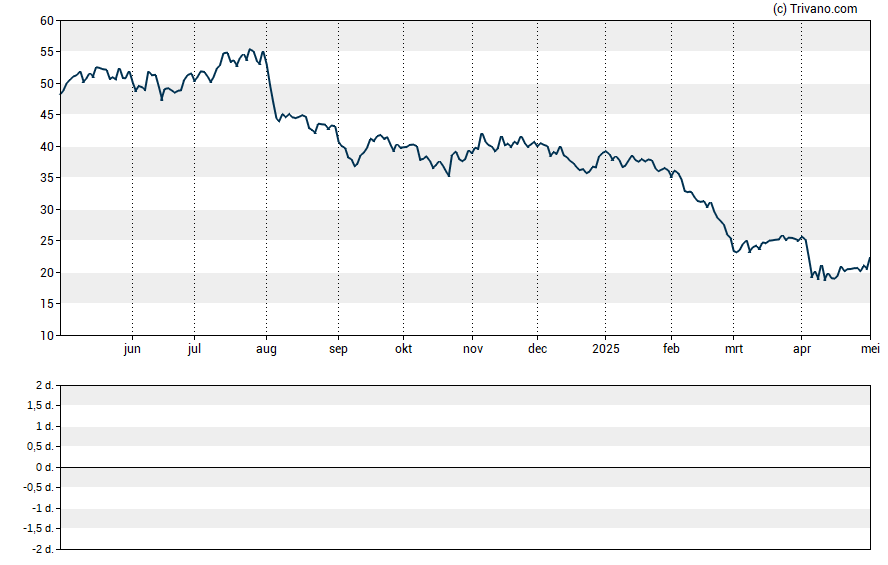Click the '-2 d.' label on lower chart
888x565 pixels.
click(x=42, y=549)
